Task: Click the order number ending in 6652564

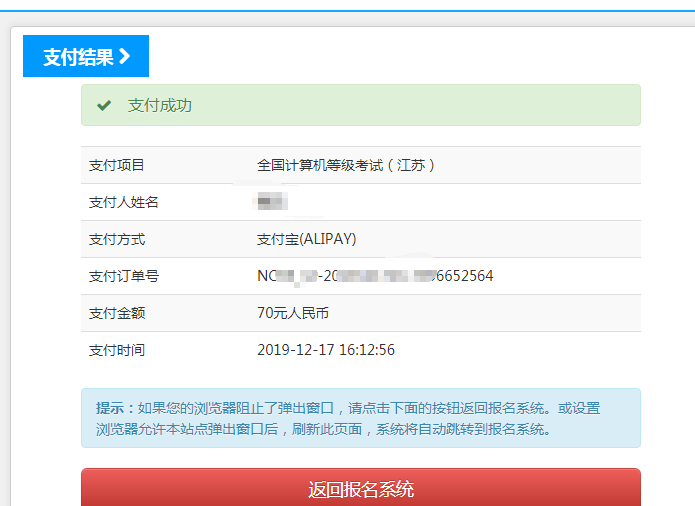Action: point(375,276)
